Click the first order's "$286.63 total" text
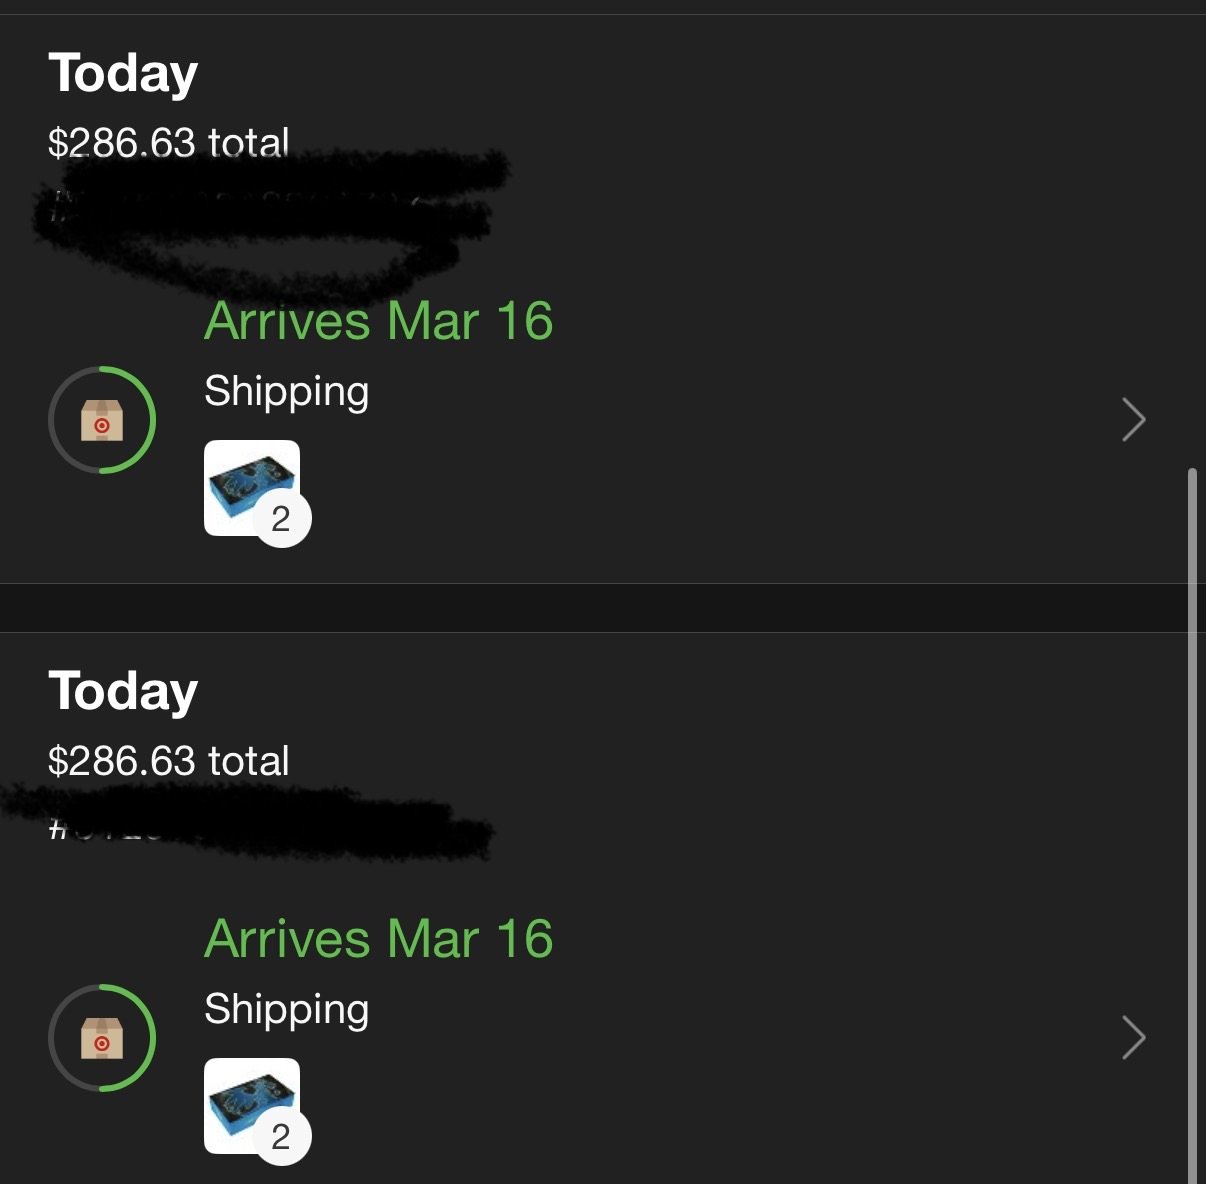This screenshot has height=1184, width=1206. pos(168,143)
